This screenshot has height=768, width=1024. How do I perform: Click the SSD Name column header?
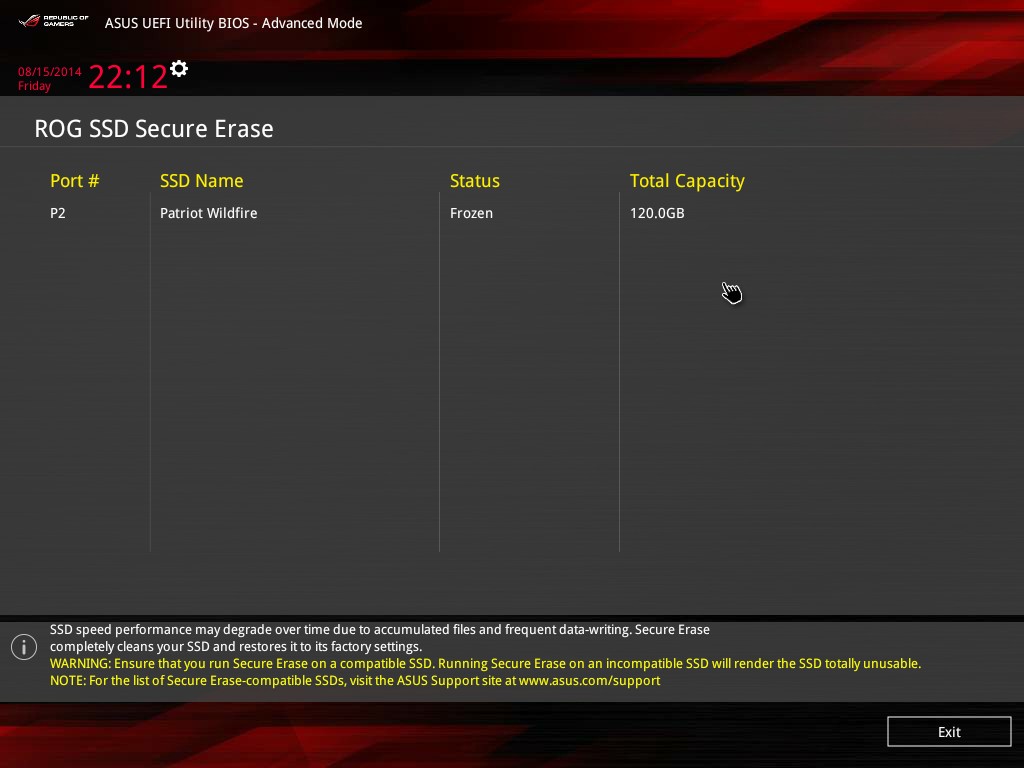[x=201, y=181]
